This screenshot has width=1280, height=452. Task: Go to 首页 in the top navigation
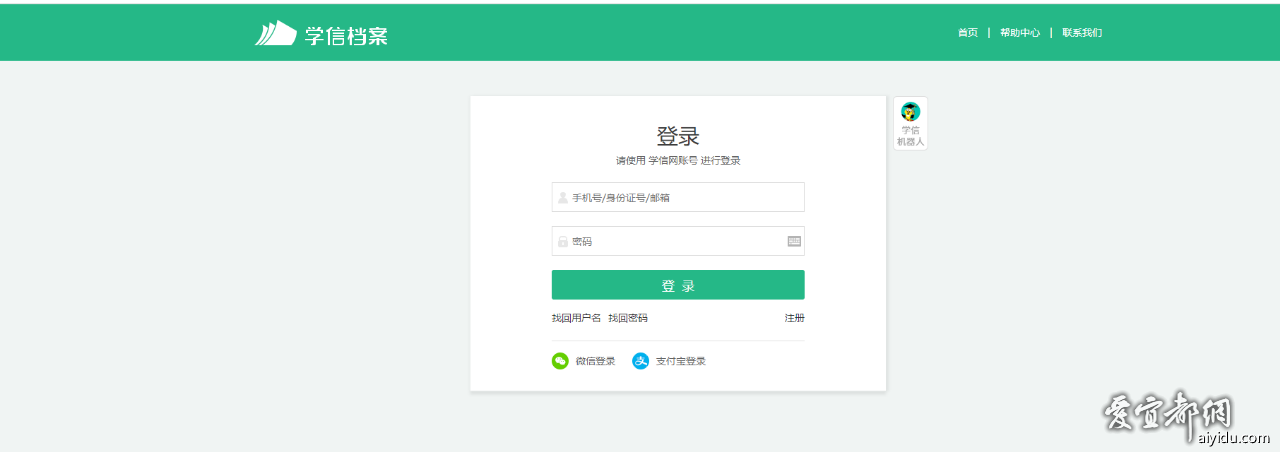click(x=967, y=33)
